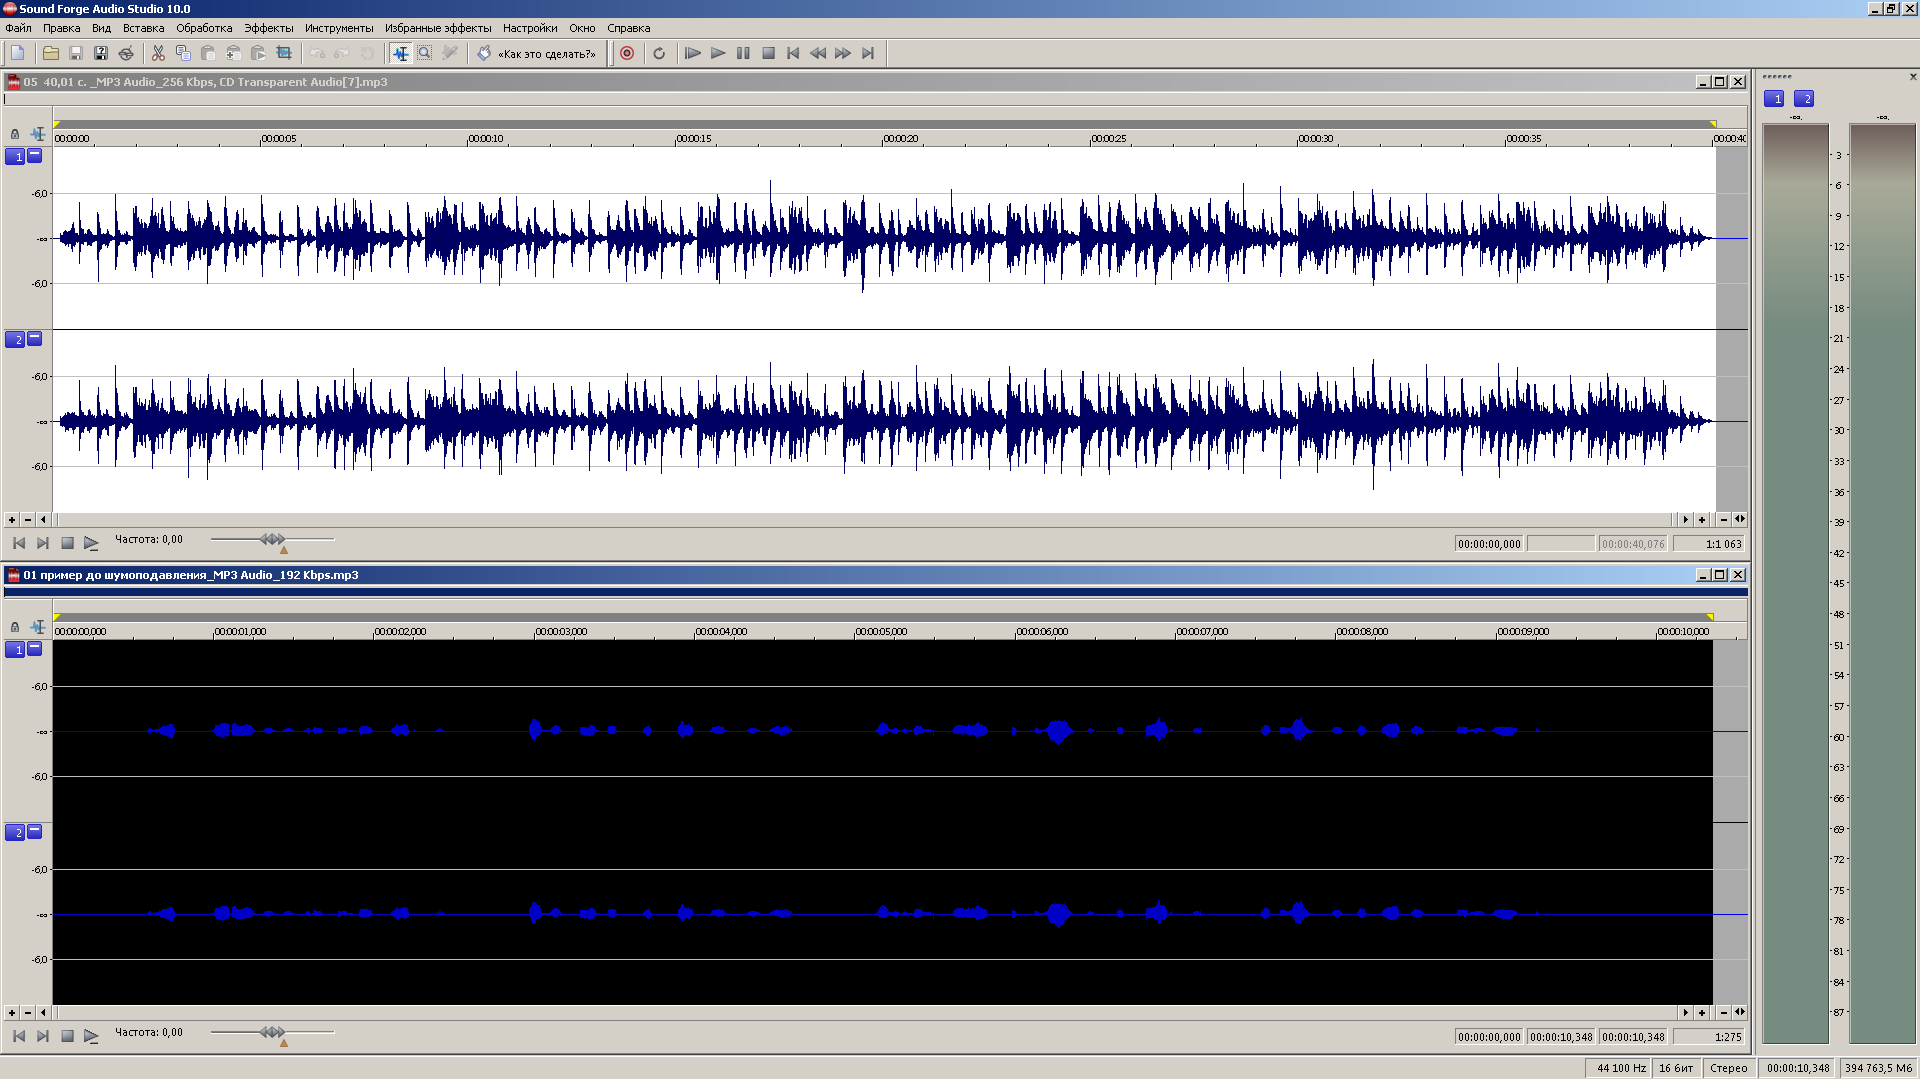Click the Copy icon in the toolbar
Viewport: 1920px width, 1080px height.
click(x=183, y=53)
